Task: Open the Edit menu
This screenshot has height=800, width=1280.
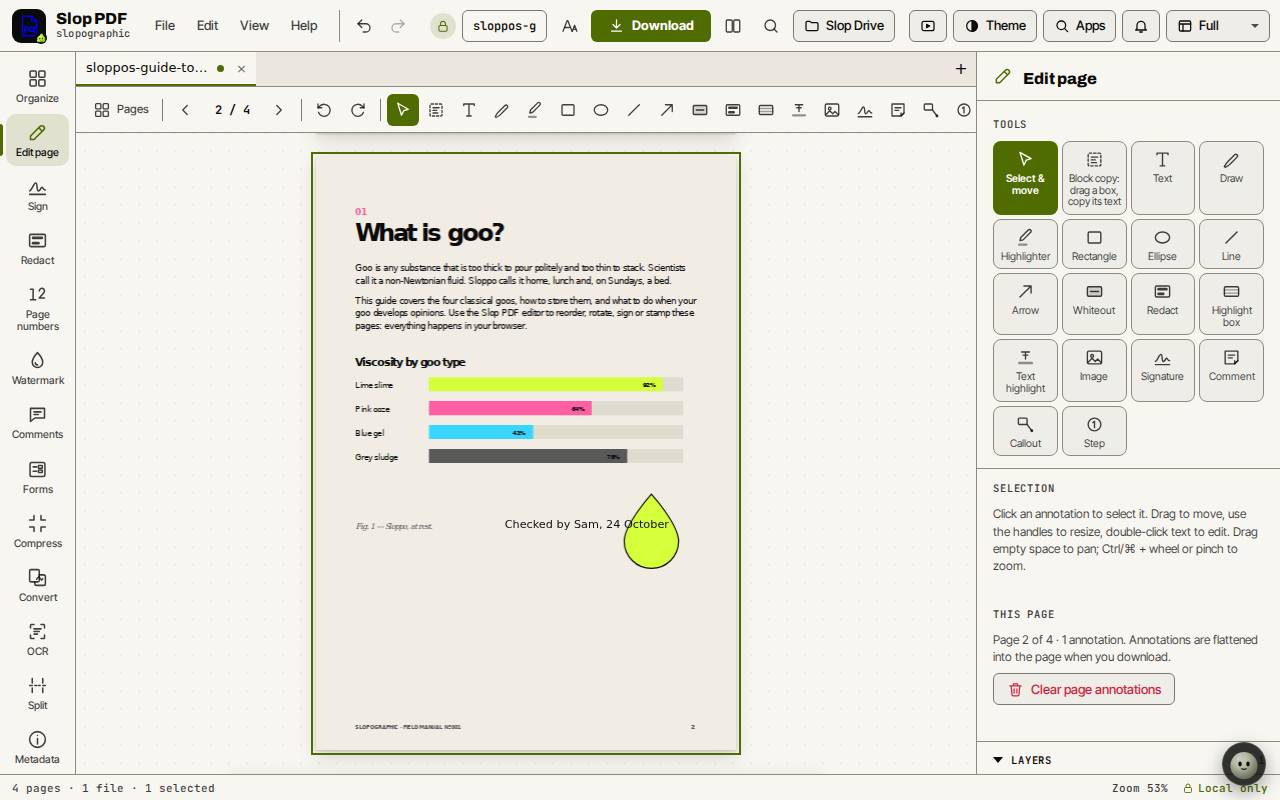Action: pos(207,26)
